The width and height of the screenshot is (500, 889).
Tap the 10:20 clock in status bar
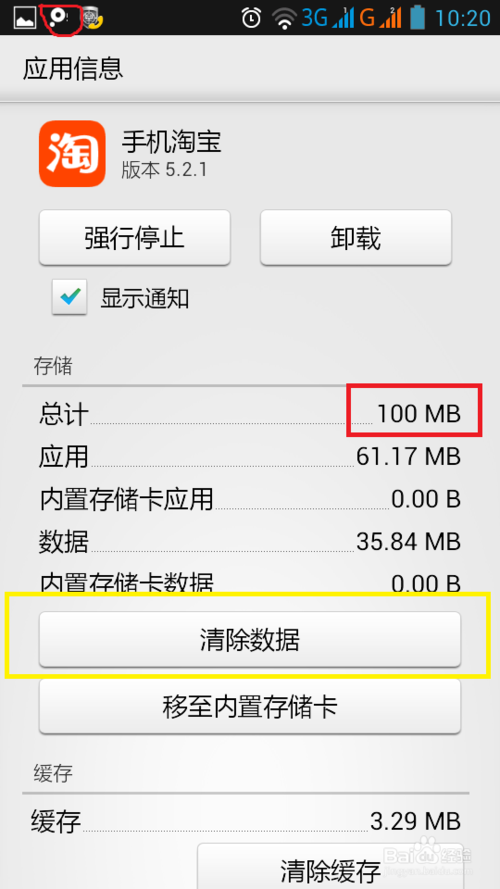click(462, 18)
